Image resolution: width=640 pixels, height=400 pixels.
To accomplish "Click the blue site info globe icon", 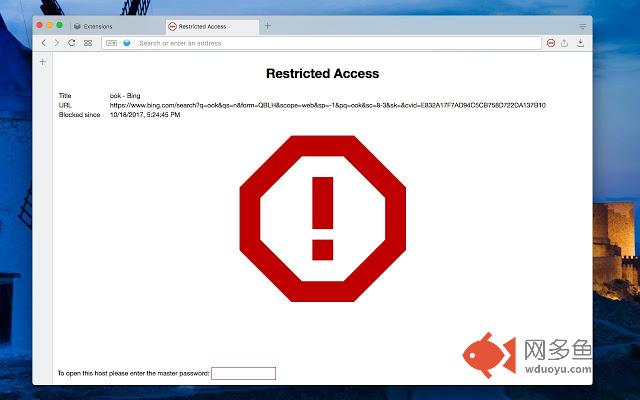I will [x=127, y=43].
